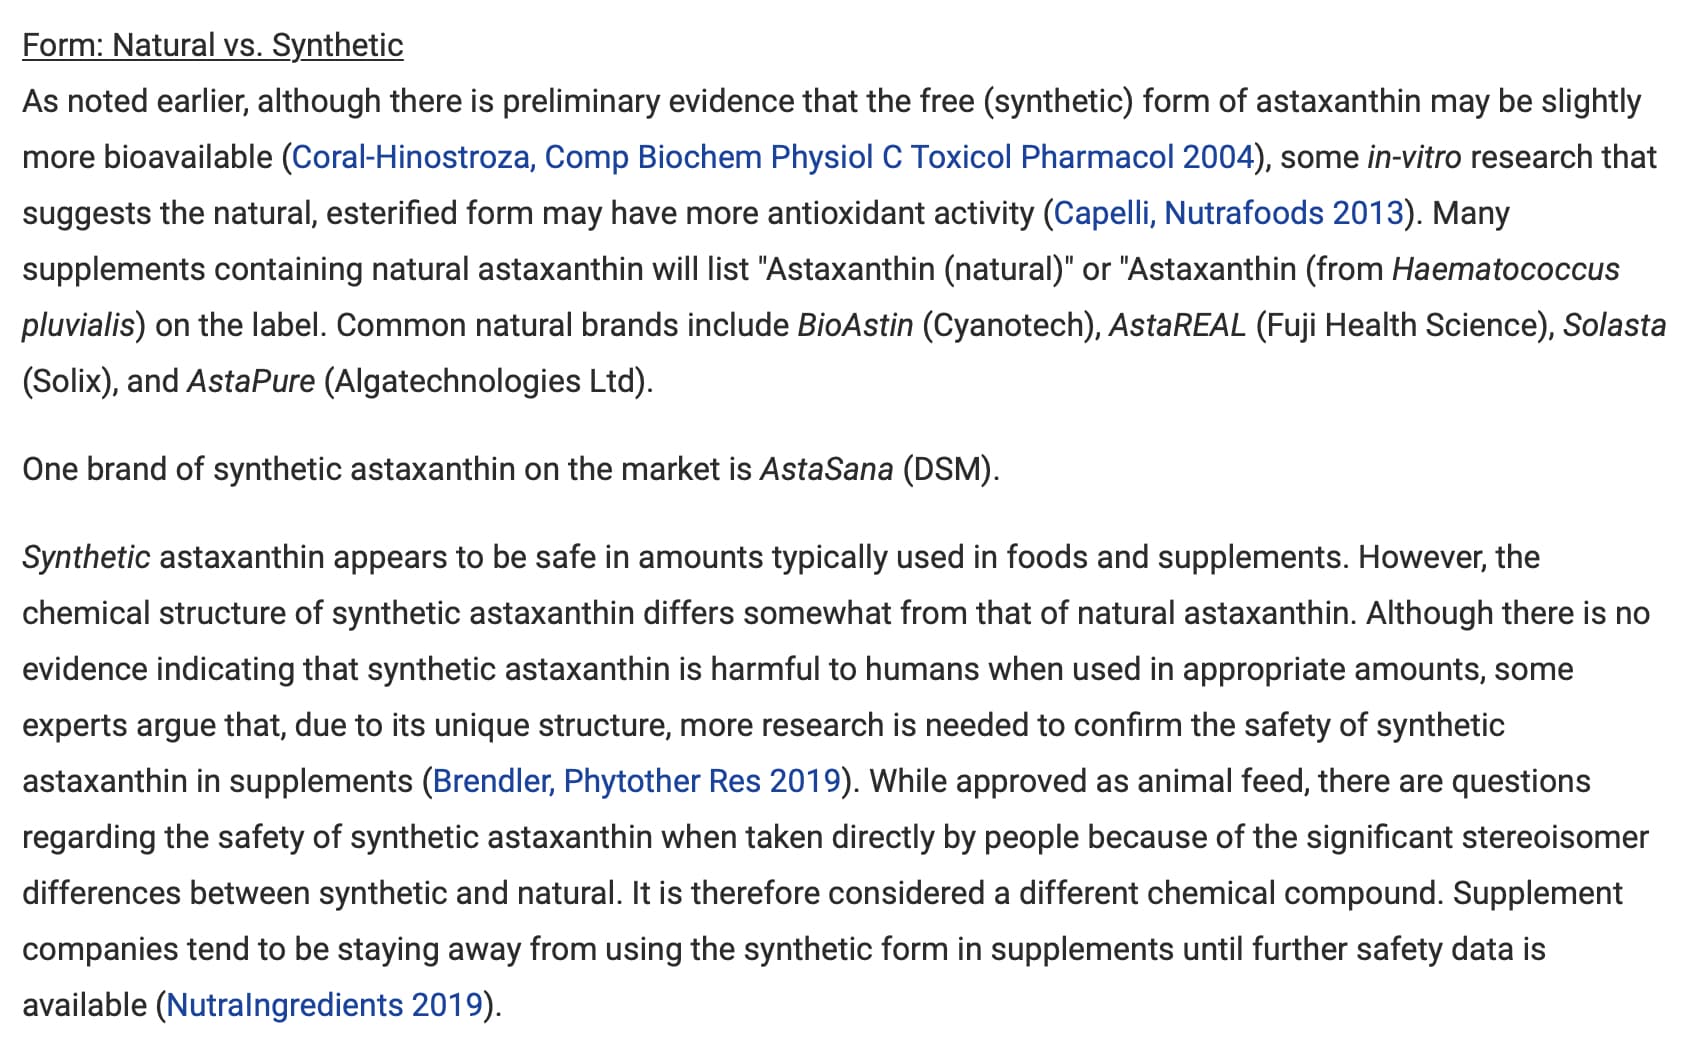Click the italic brand name AstaPure
1698x1054 pixels.
(251, 381)
